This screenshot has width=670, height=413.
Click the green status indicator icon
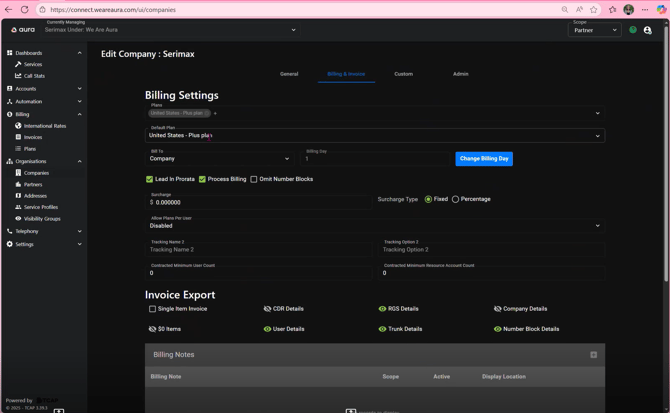point(633,29)
